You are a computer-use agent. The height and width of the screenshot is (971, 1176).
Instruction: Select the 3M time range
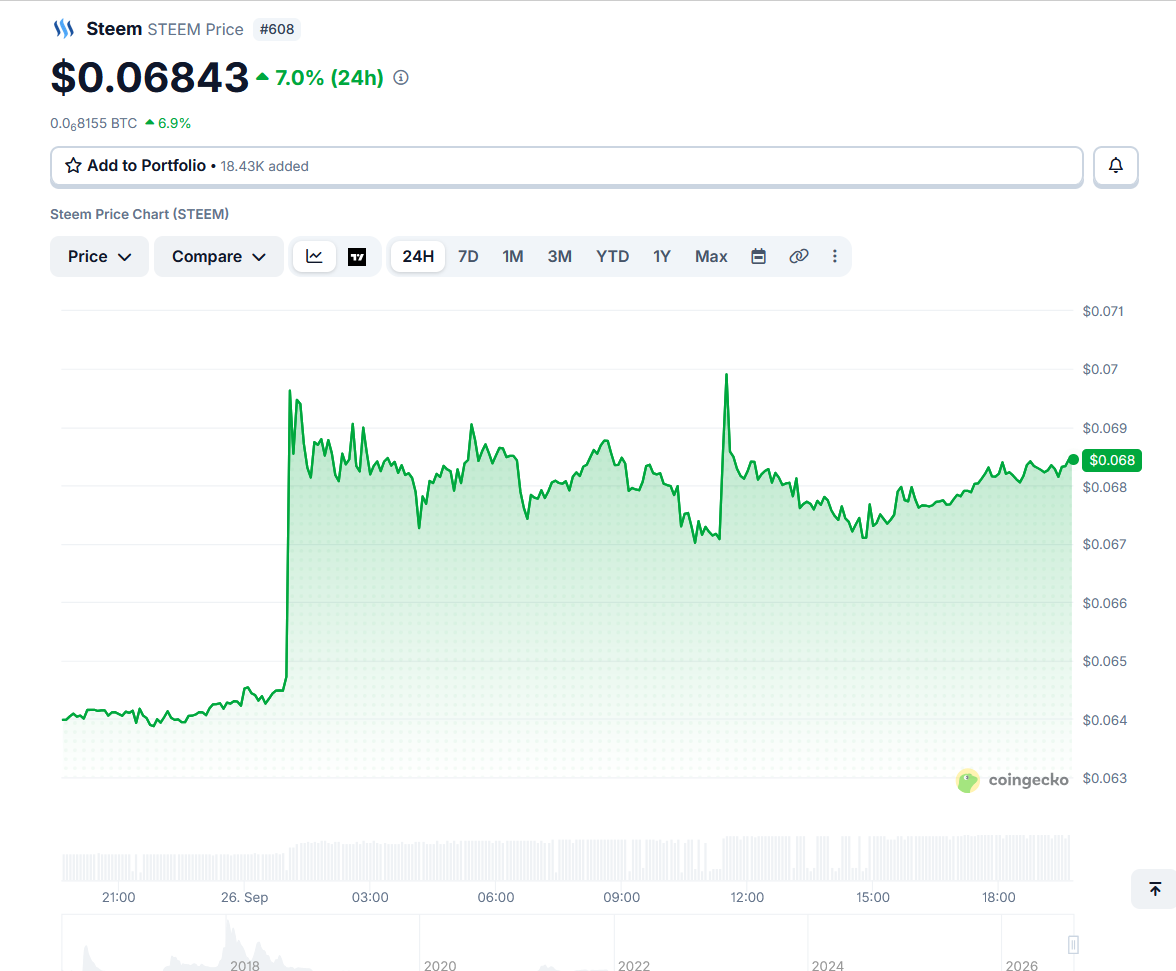pyautogui.click(x=560, y=256)
